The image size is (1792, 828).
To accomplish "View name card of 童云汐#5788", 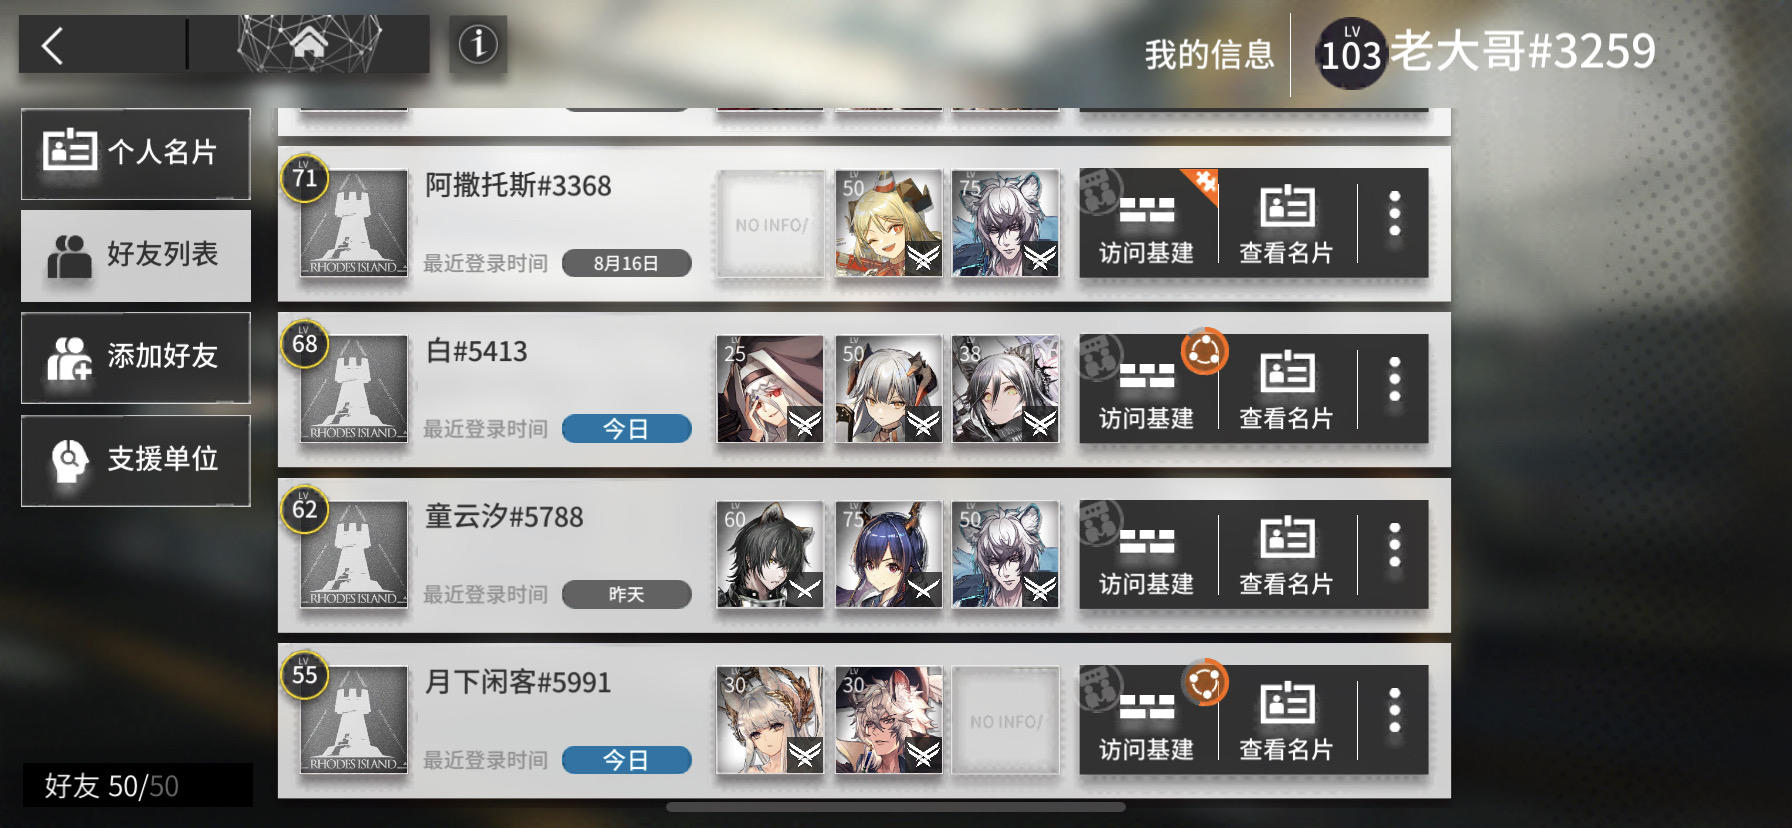I will 1287,554.
